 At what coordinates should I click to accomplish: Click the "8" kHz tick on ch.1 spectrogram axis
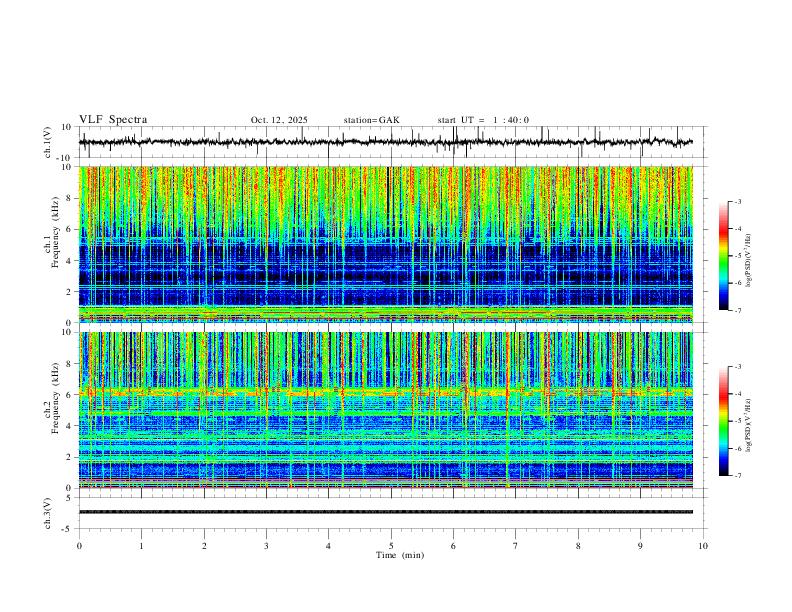[69, 198]
